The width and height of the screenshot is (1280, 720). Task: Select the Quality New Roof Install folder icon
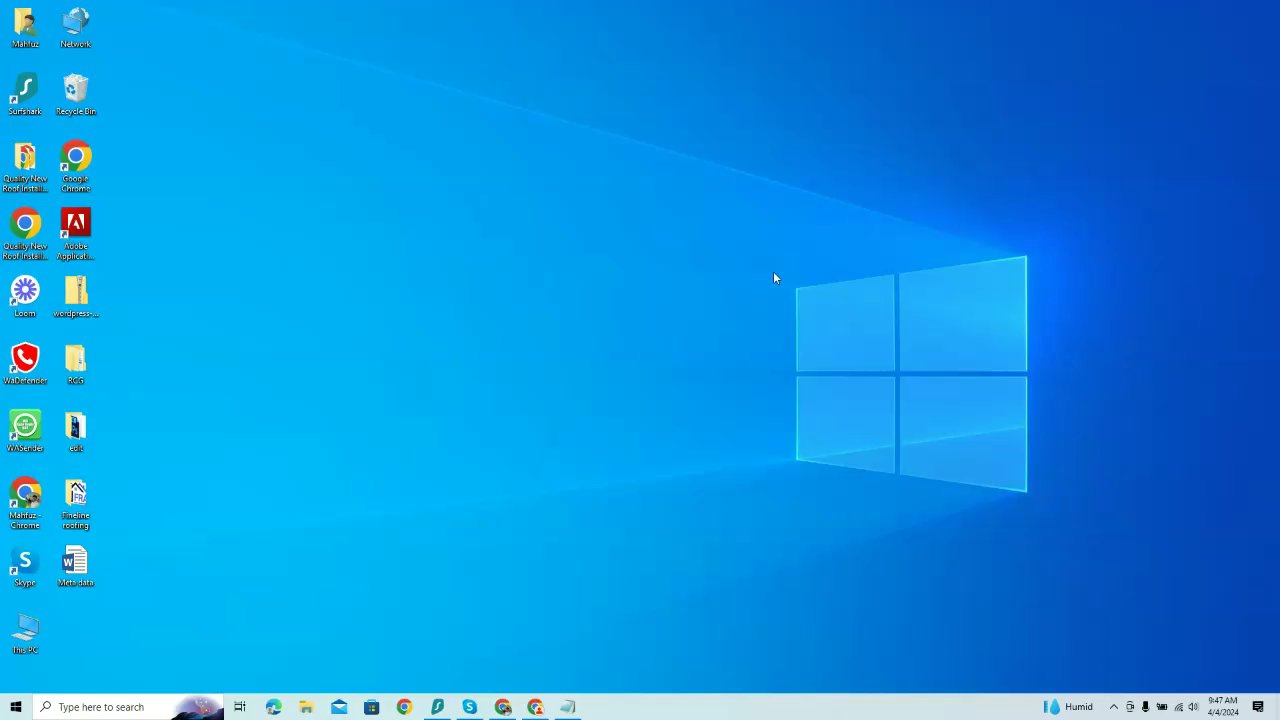pyautogui.click(x=25, y=167)
